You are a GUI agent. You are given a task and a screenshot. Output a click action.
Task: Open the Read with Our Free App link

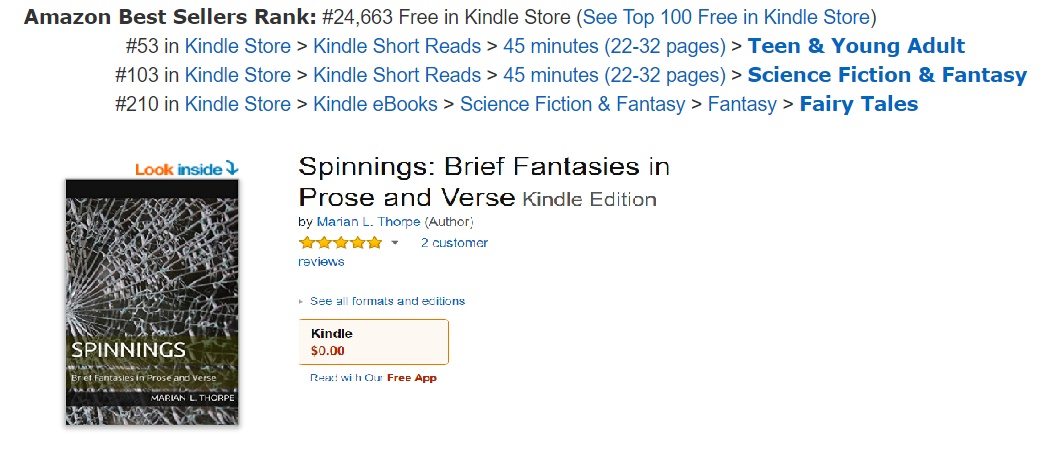[373, 378]
